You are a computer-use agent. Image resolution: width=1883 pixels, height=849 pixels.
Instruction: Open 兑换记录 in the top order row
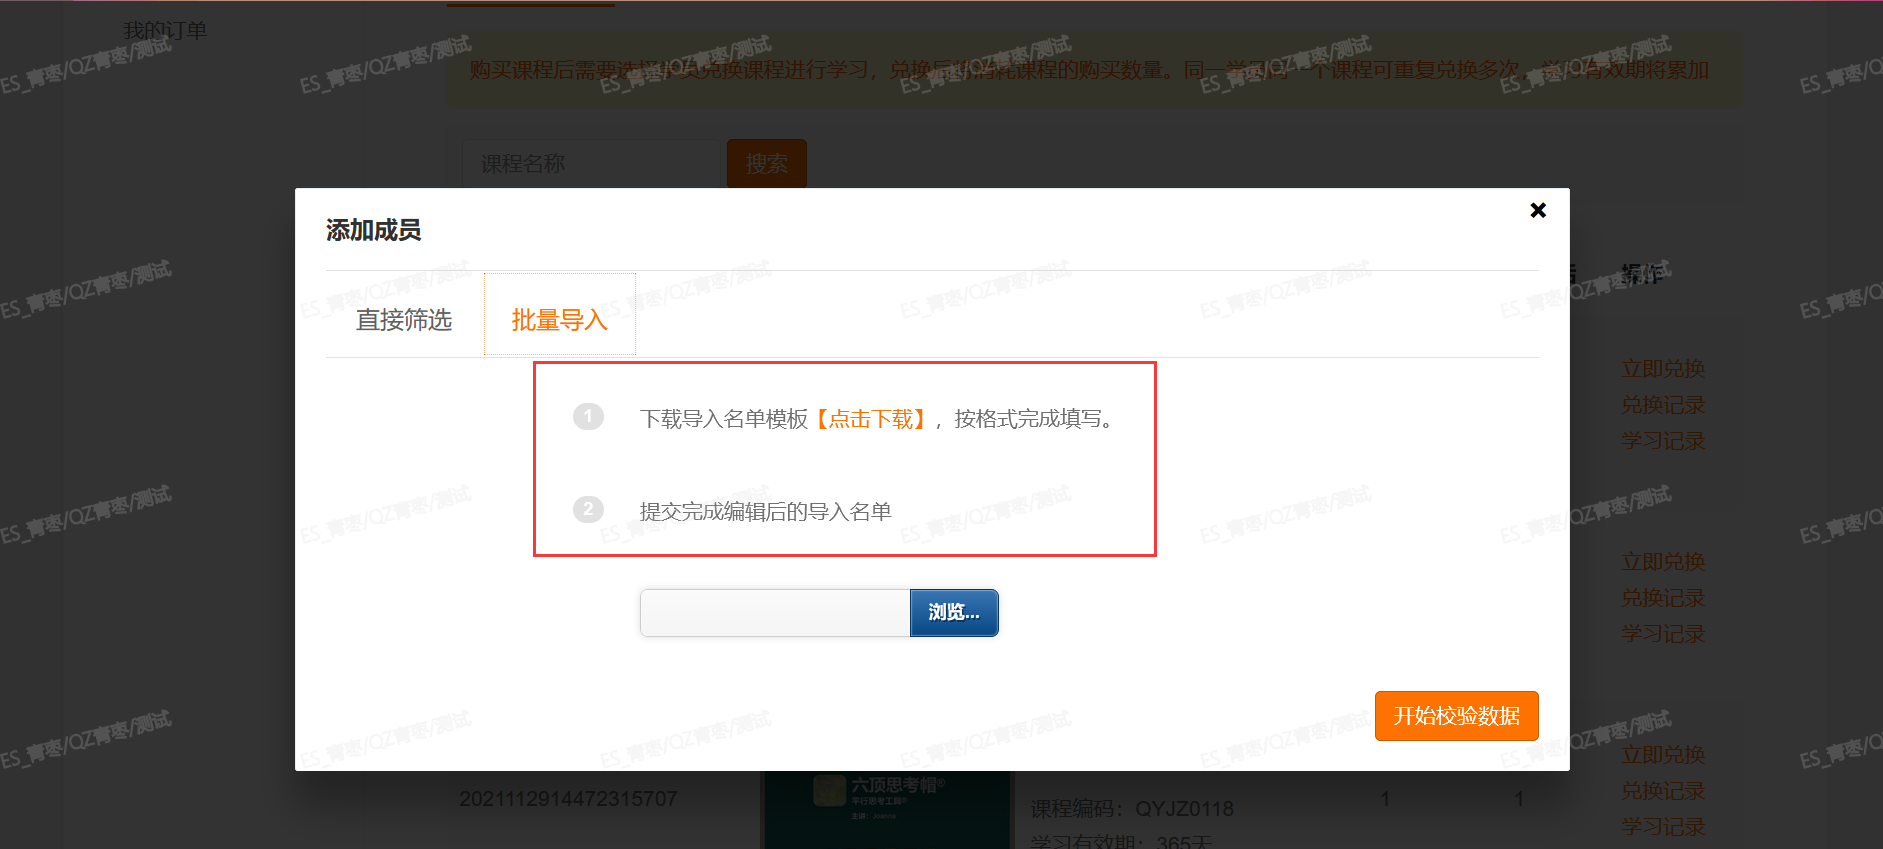coord(1663,405)
